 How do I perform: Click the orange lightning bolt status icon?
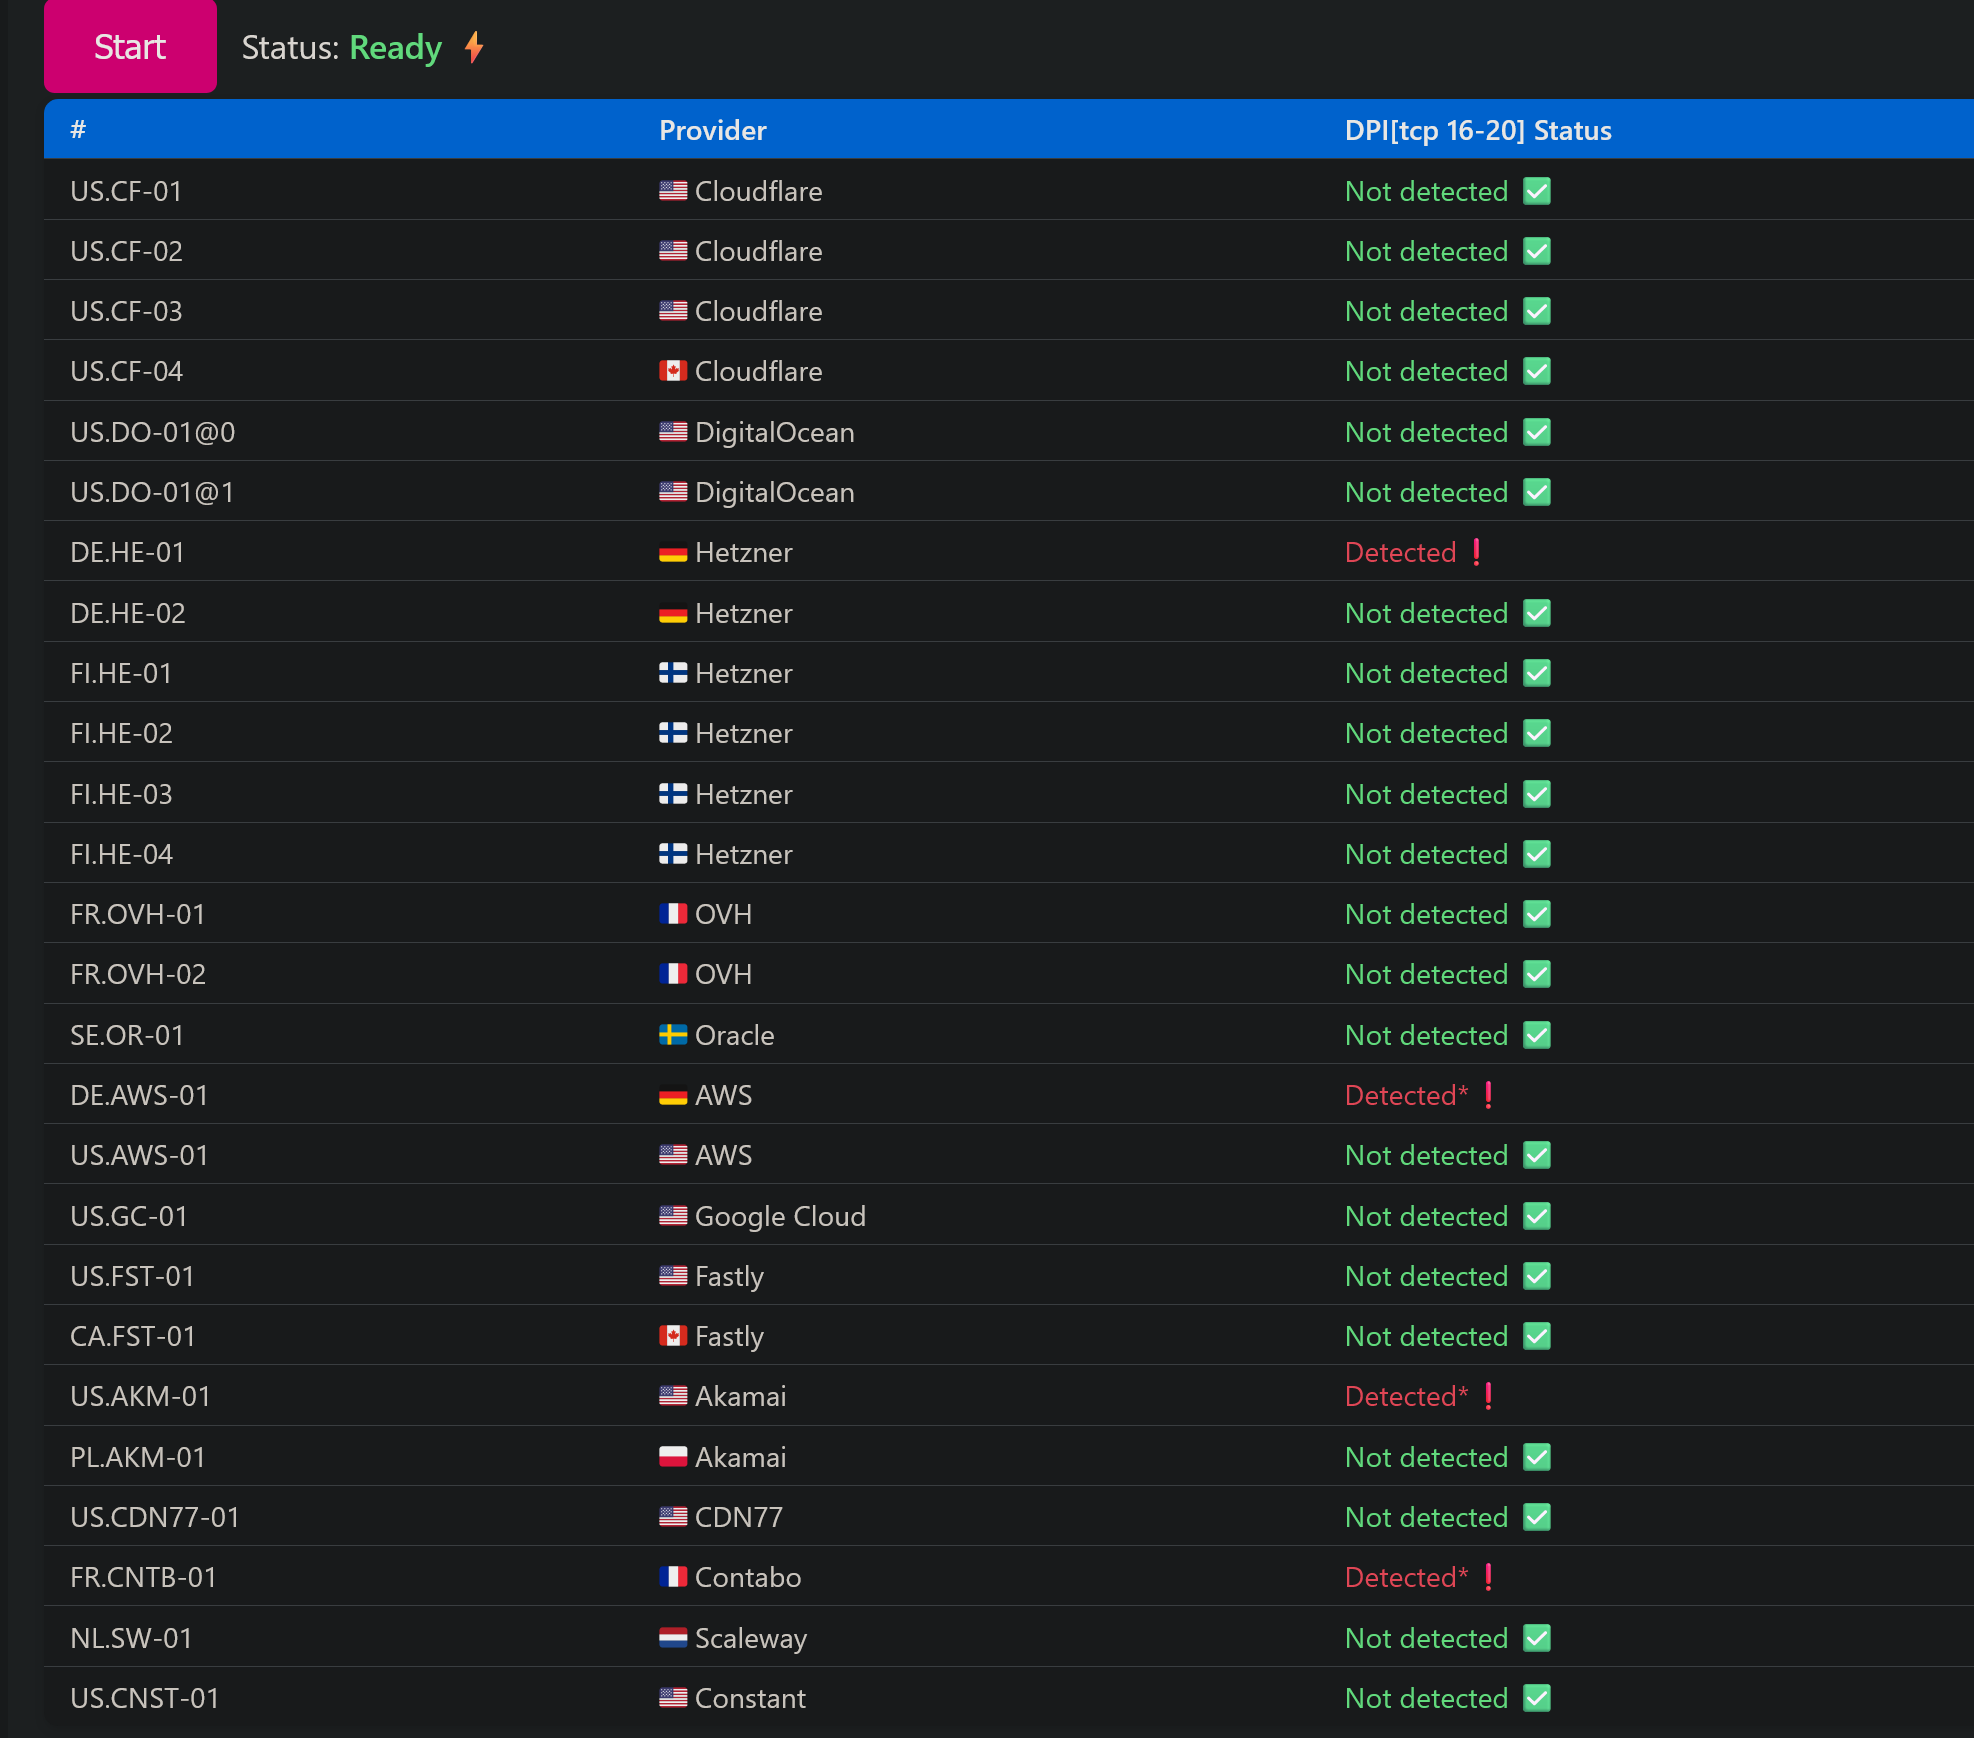click(x=474, y=47)
